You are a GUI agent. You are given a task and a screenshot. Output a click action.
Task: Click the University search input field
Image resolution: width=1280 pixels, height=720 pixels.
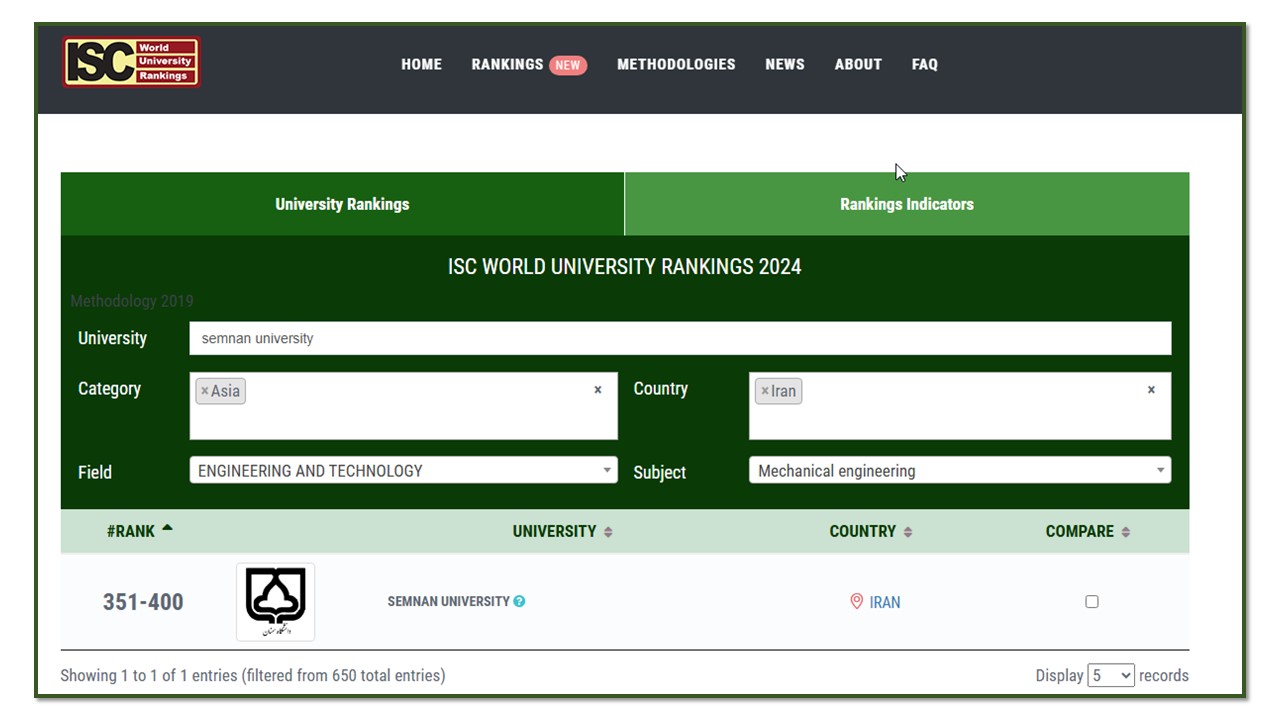click(x=680, y=338)
